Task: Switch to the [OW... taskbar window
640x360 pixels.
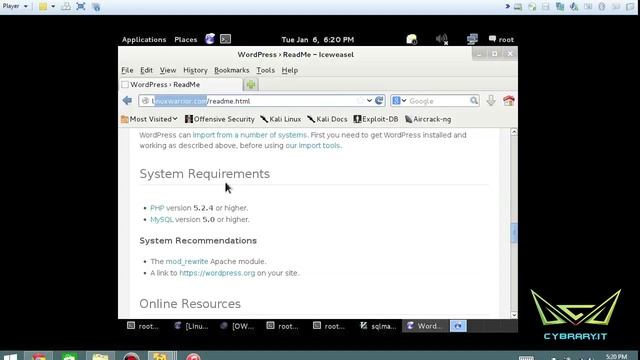Action: click(238, 326)
